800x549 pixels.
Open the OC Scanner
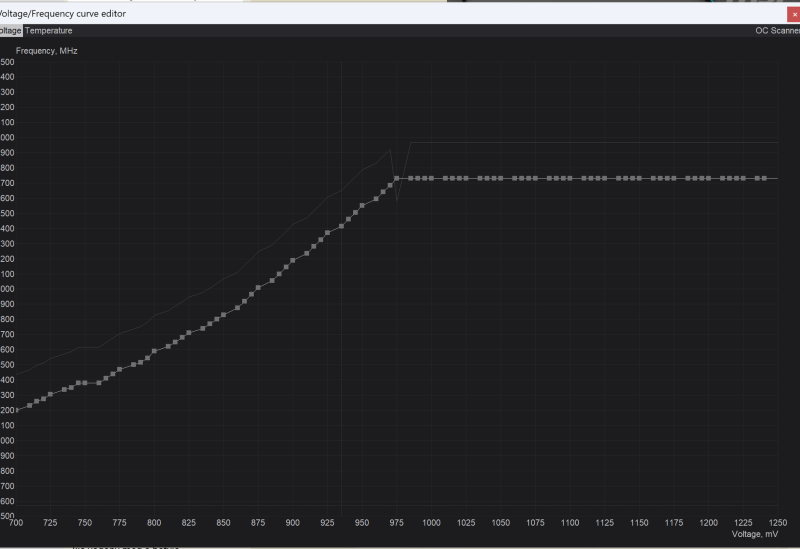(x=778, y=31)
